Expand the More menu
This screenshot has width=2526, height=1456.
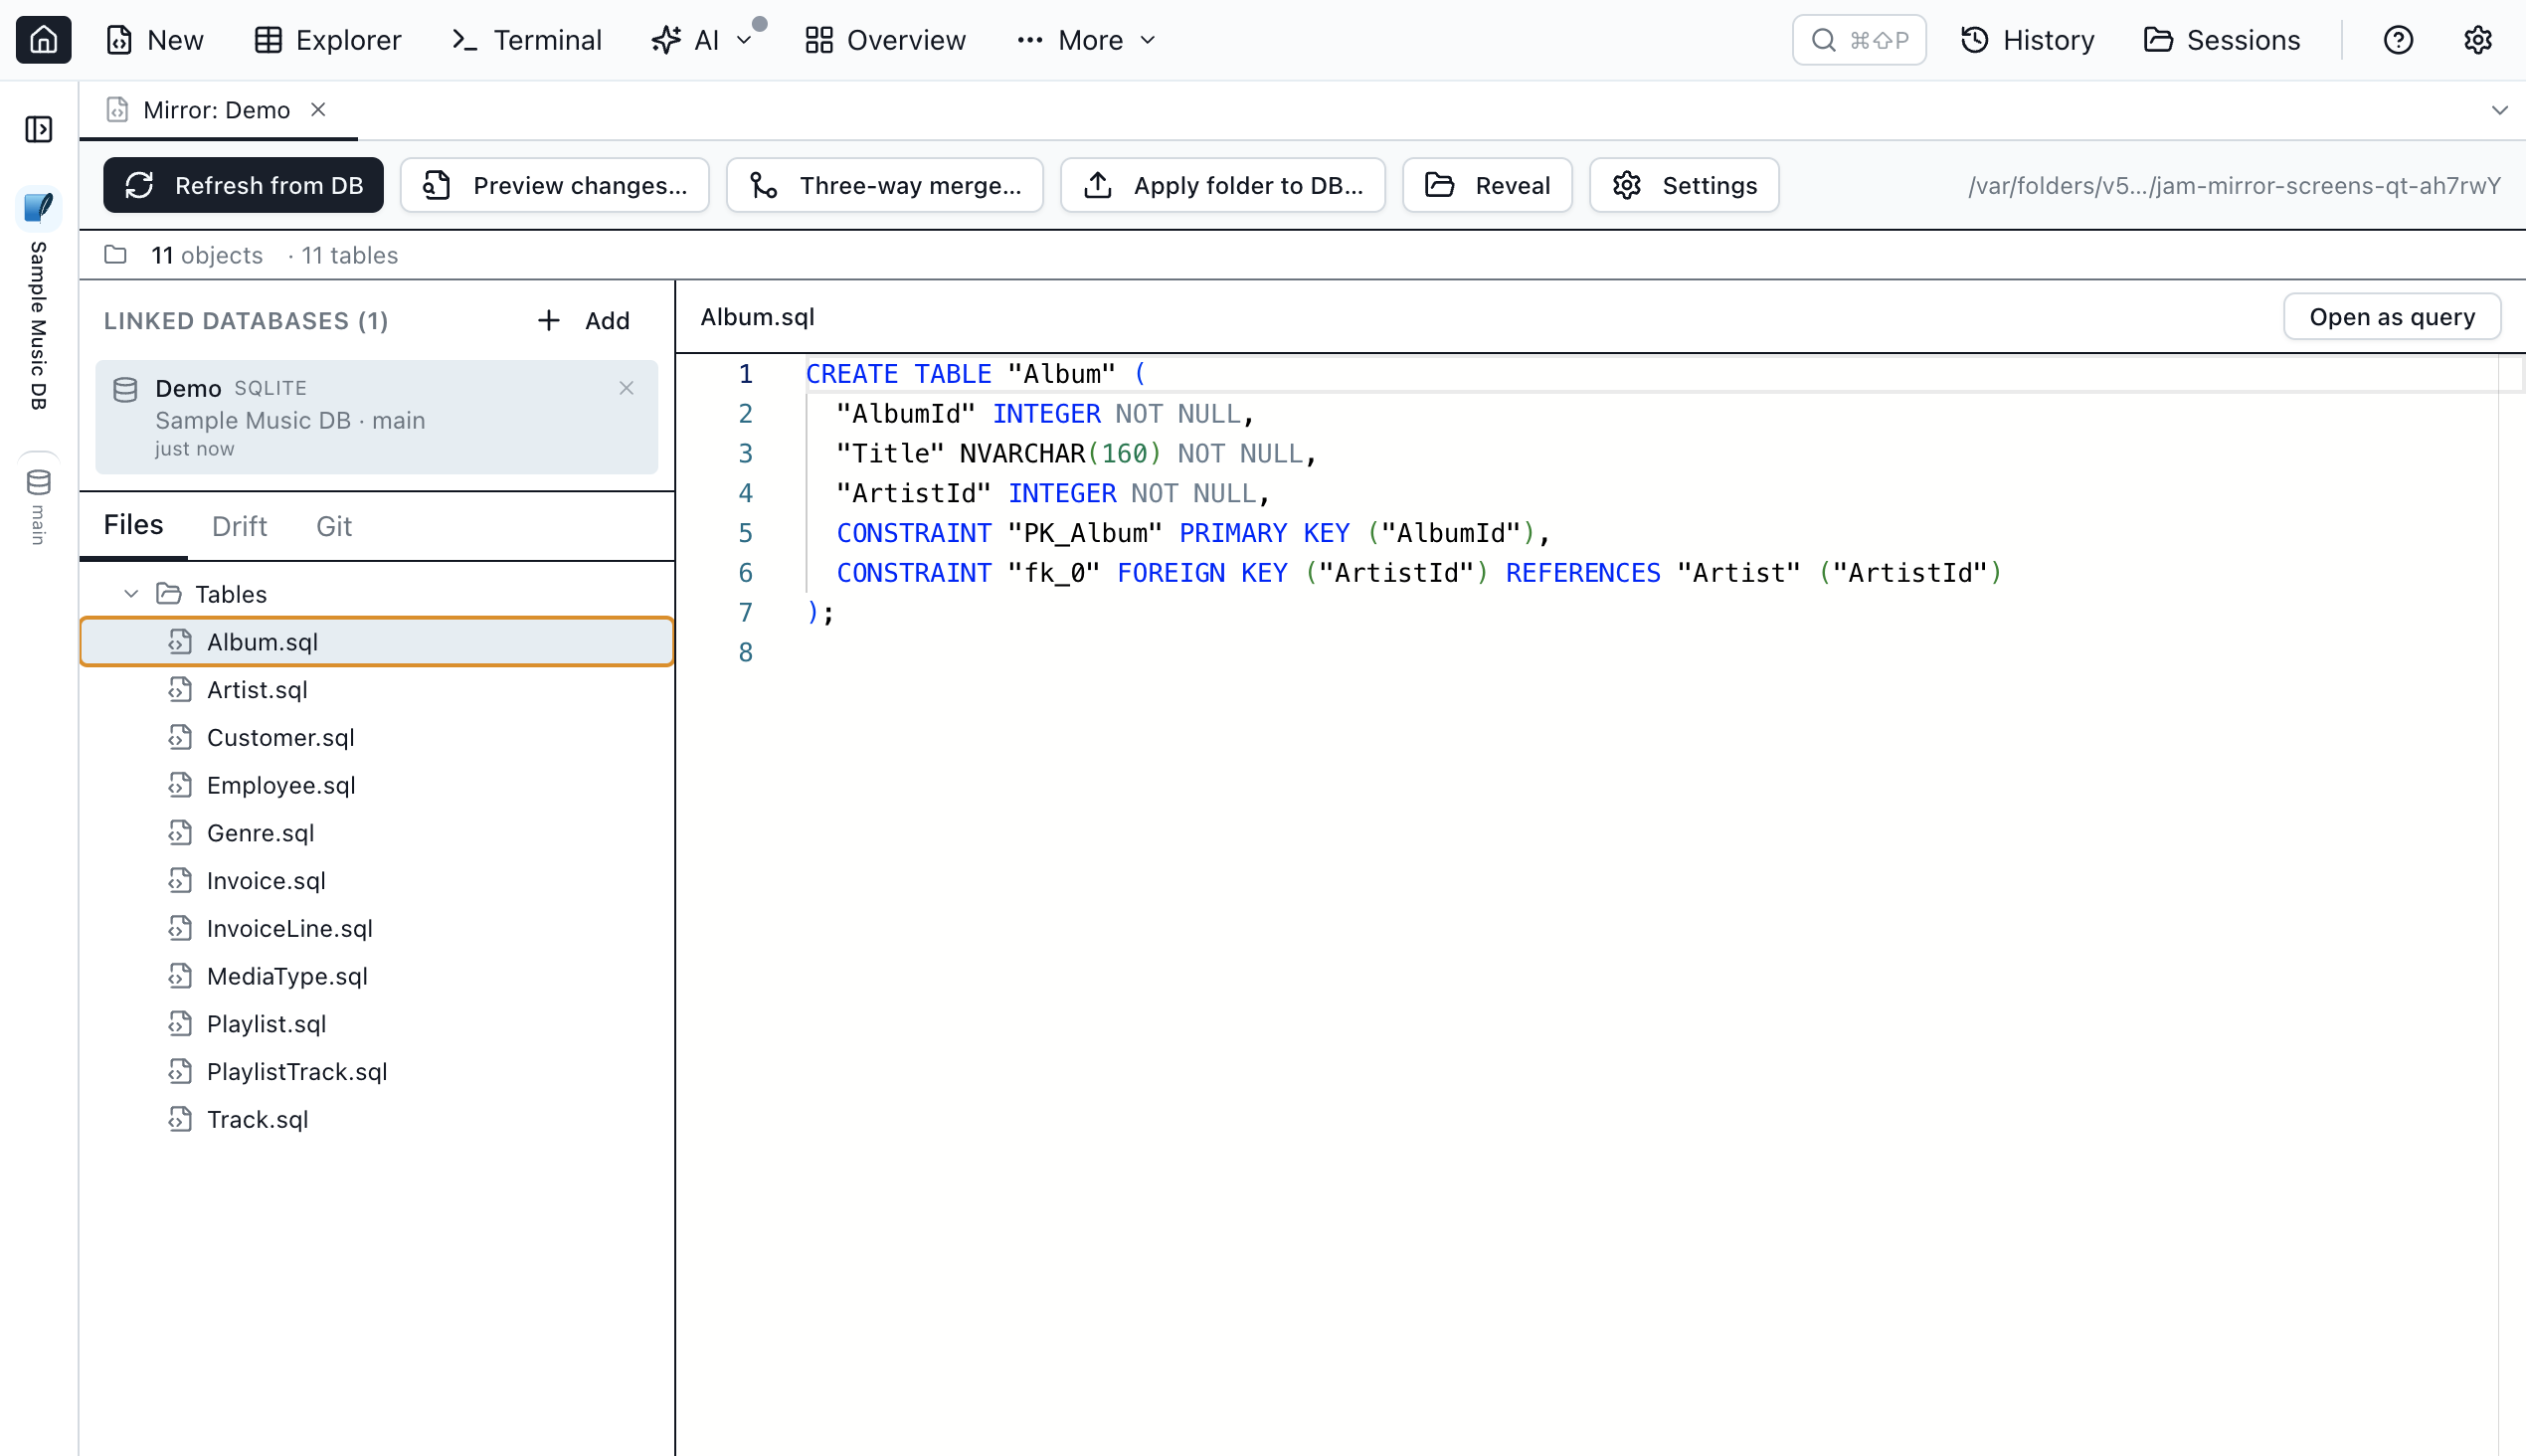[x=1086, y=40]
